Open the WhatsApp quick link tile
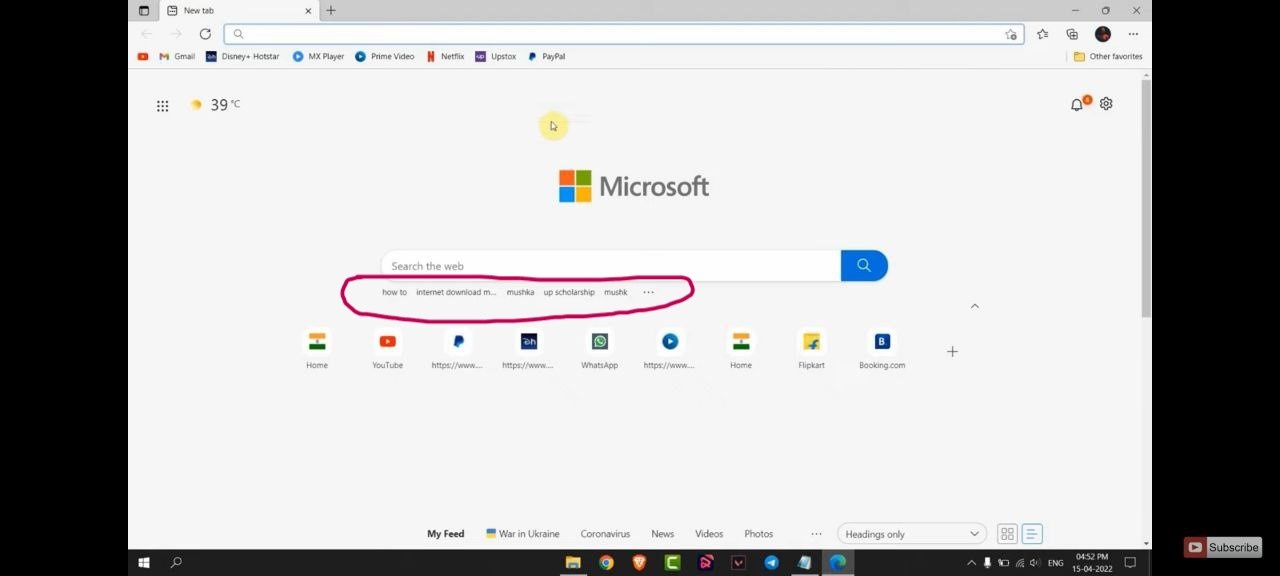The height and width of the screenshot is (576, 1280). (600, 351)
